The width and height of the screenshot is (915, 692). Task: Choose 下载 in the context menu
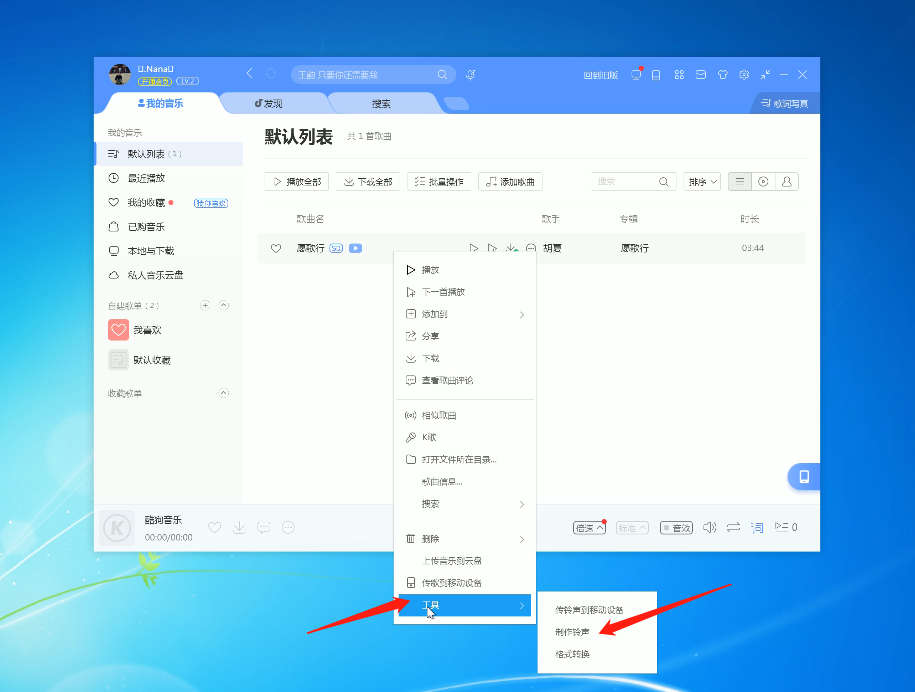click(x=465, y=358)
